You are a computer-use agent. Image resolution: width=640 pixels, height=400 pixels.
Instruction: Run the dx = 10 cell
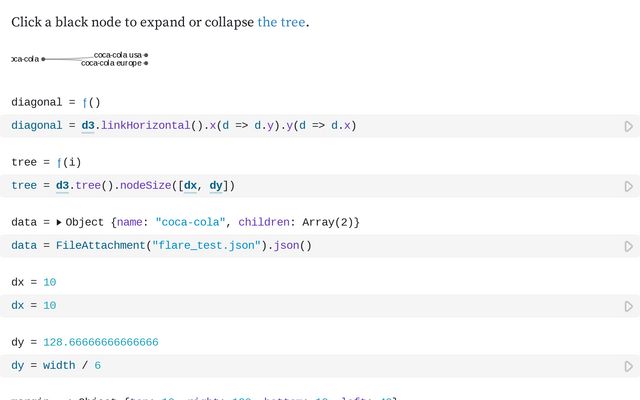click(628, 306)
